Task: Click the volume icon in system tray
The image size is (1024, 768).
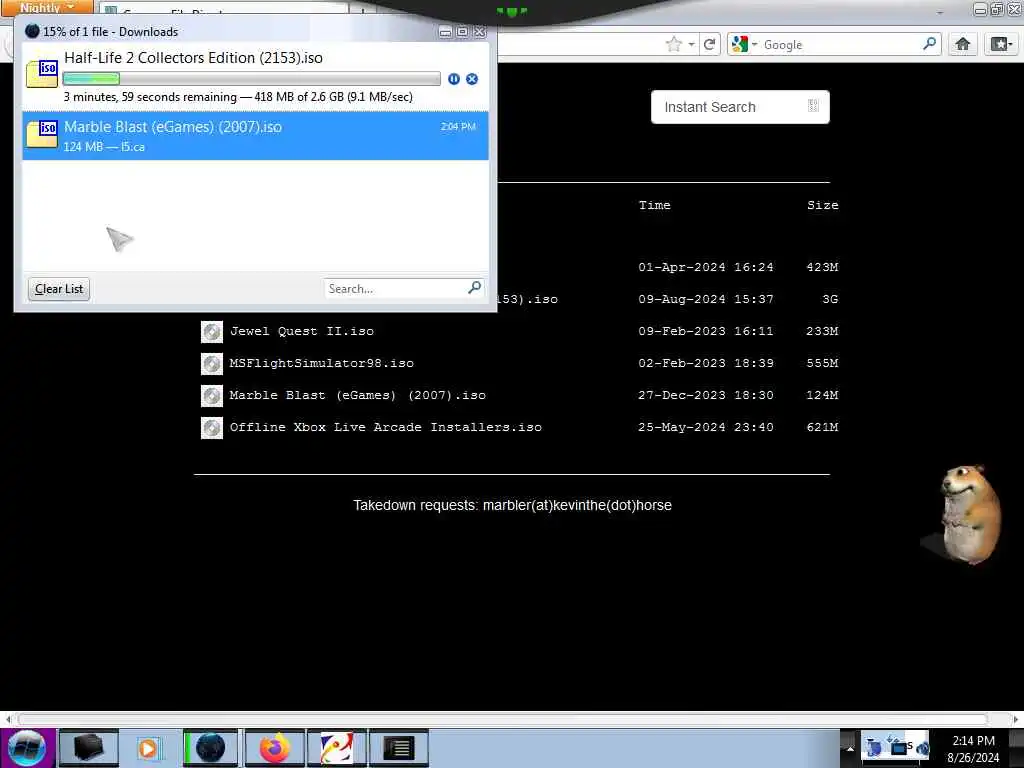Action: [921, 748]
